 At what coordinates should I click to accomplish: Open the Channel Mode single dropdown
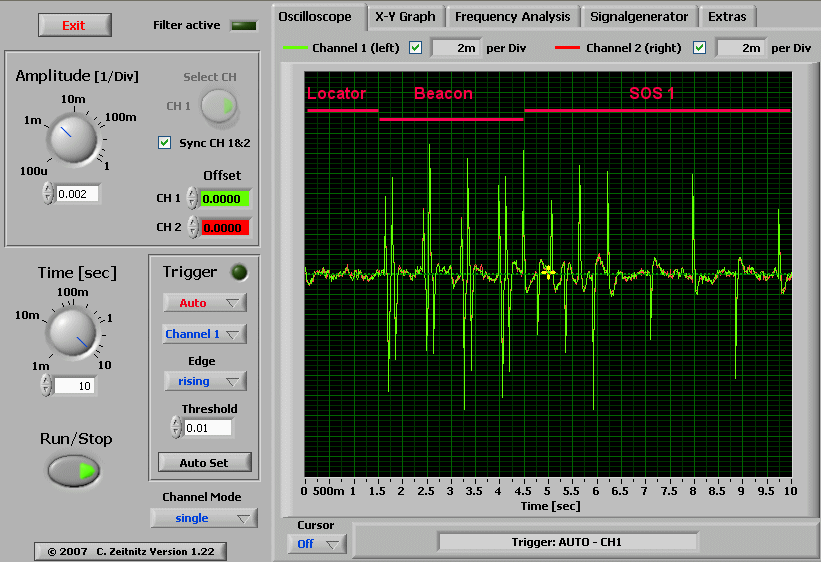tap(204, 518)
